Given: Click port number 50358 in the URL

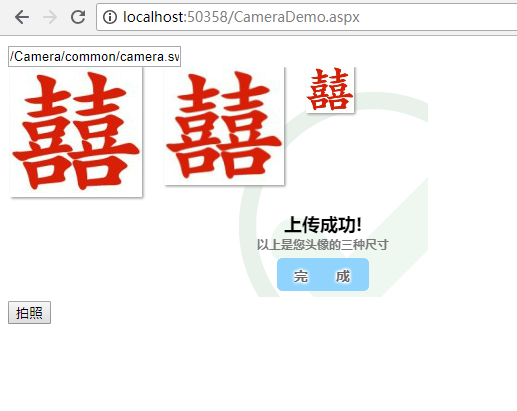Looking at the screenshot, I should pos(207,17).
